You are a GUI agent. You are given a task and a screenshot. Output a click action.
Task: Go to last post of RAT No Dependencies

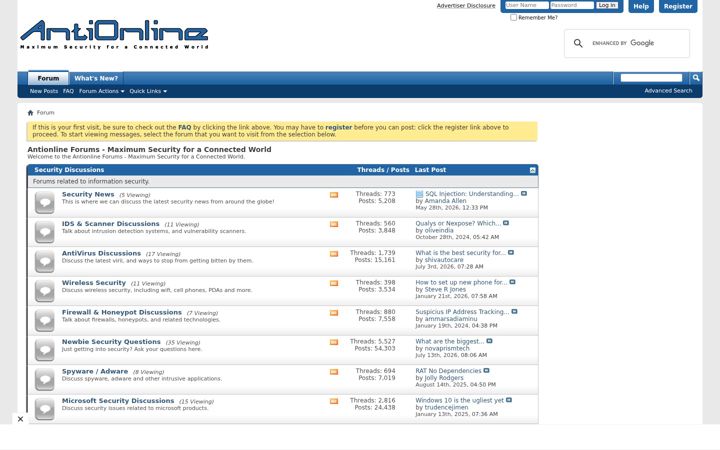click(x=486, y=371)
